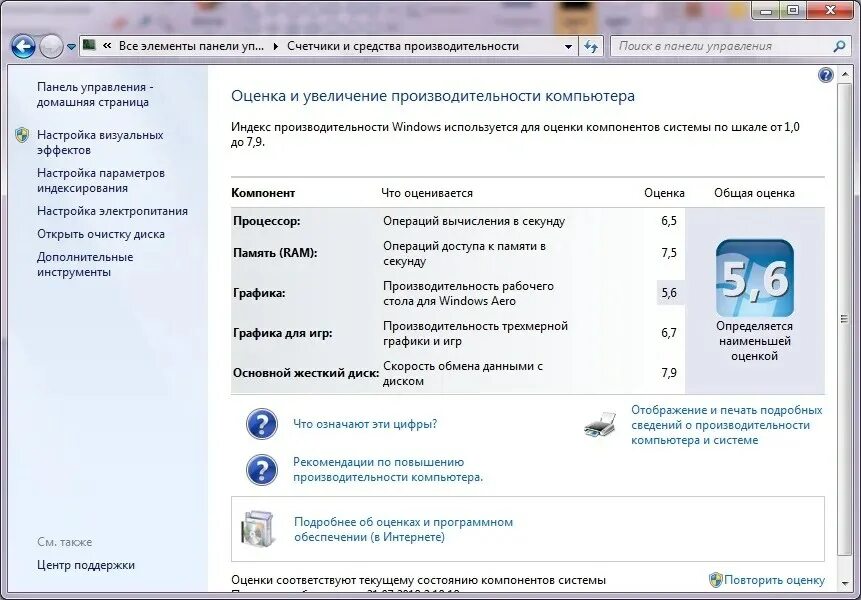Screen dimensions: 861x600
Task: Click the 'Что оценивается' column header
Action: tap(427, 193)
